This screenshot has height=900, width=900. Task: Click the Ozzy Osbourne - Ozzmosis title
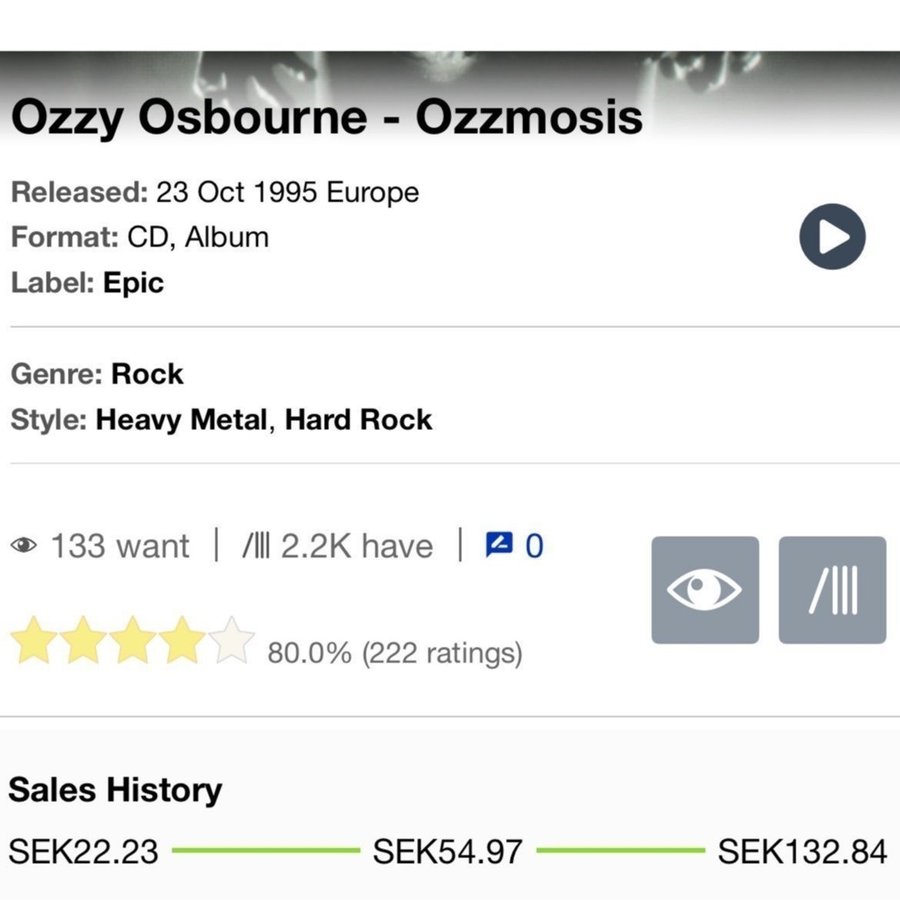(326, 118)
